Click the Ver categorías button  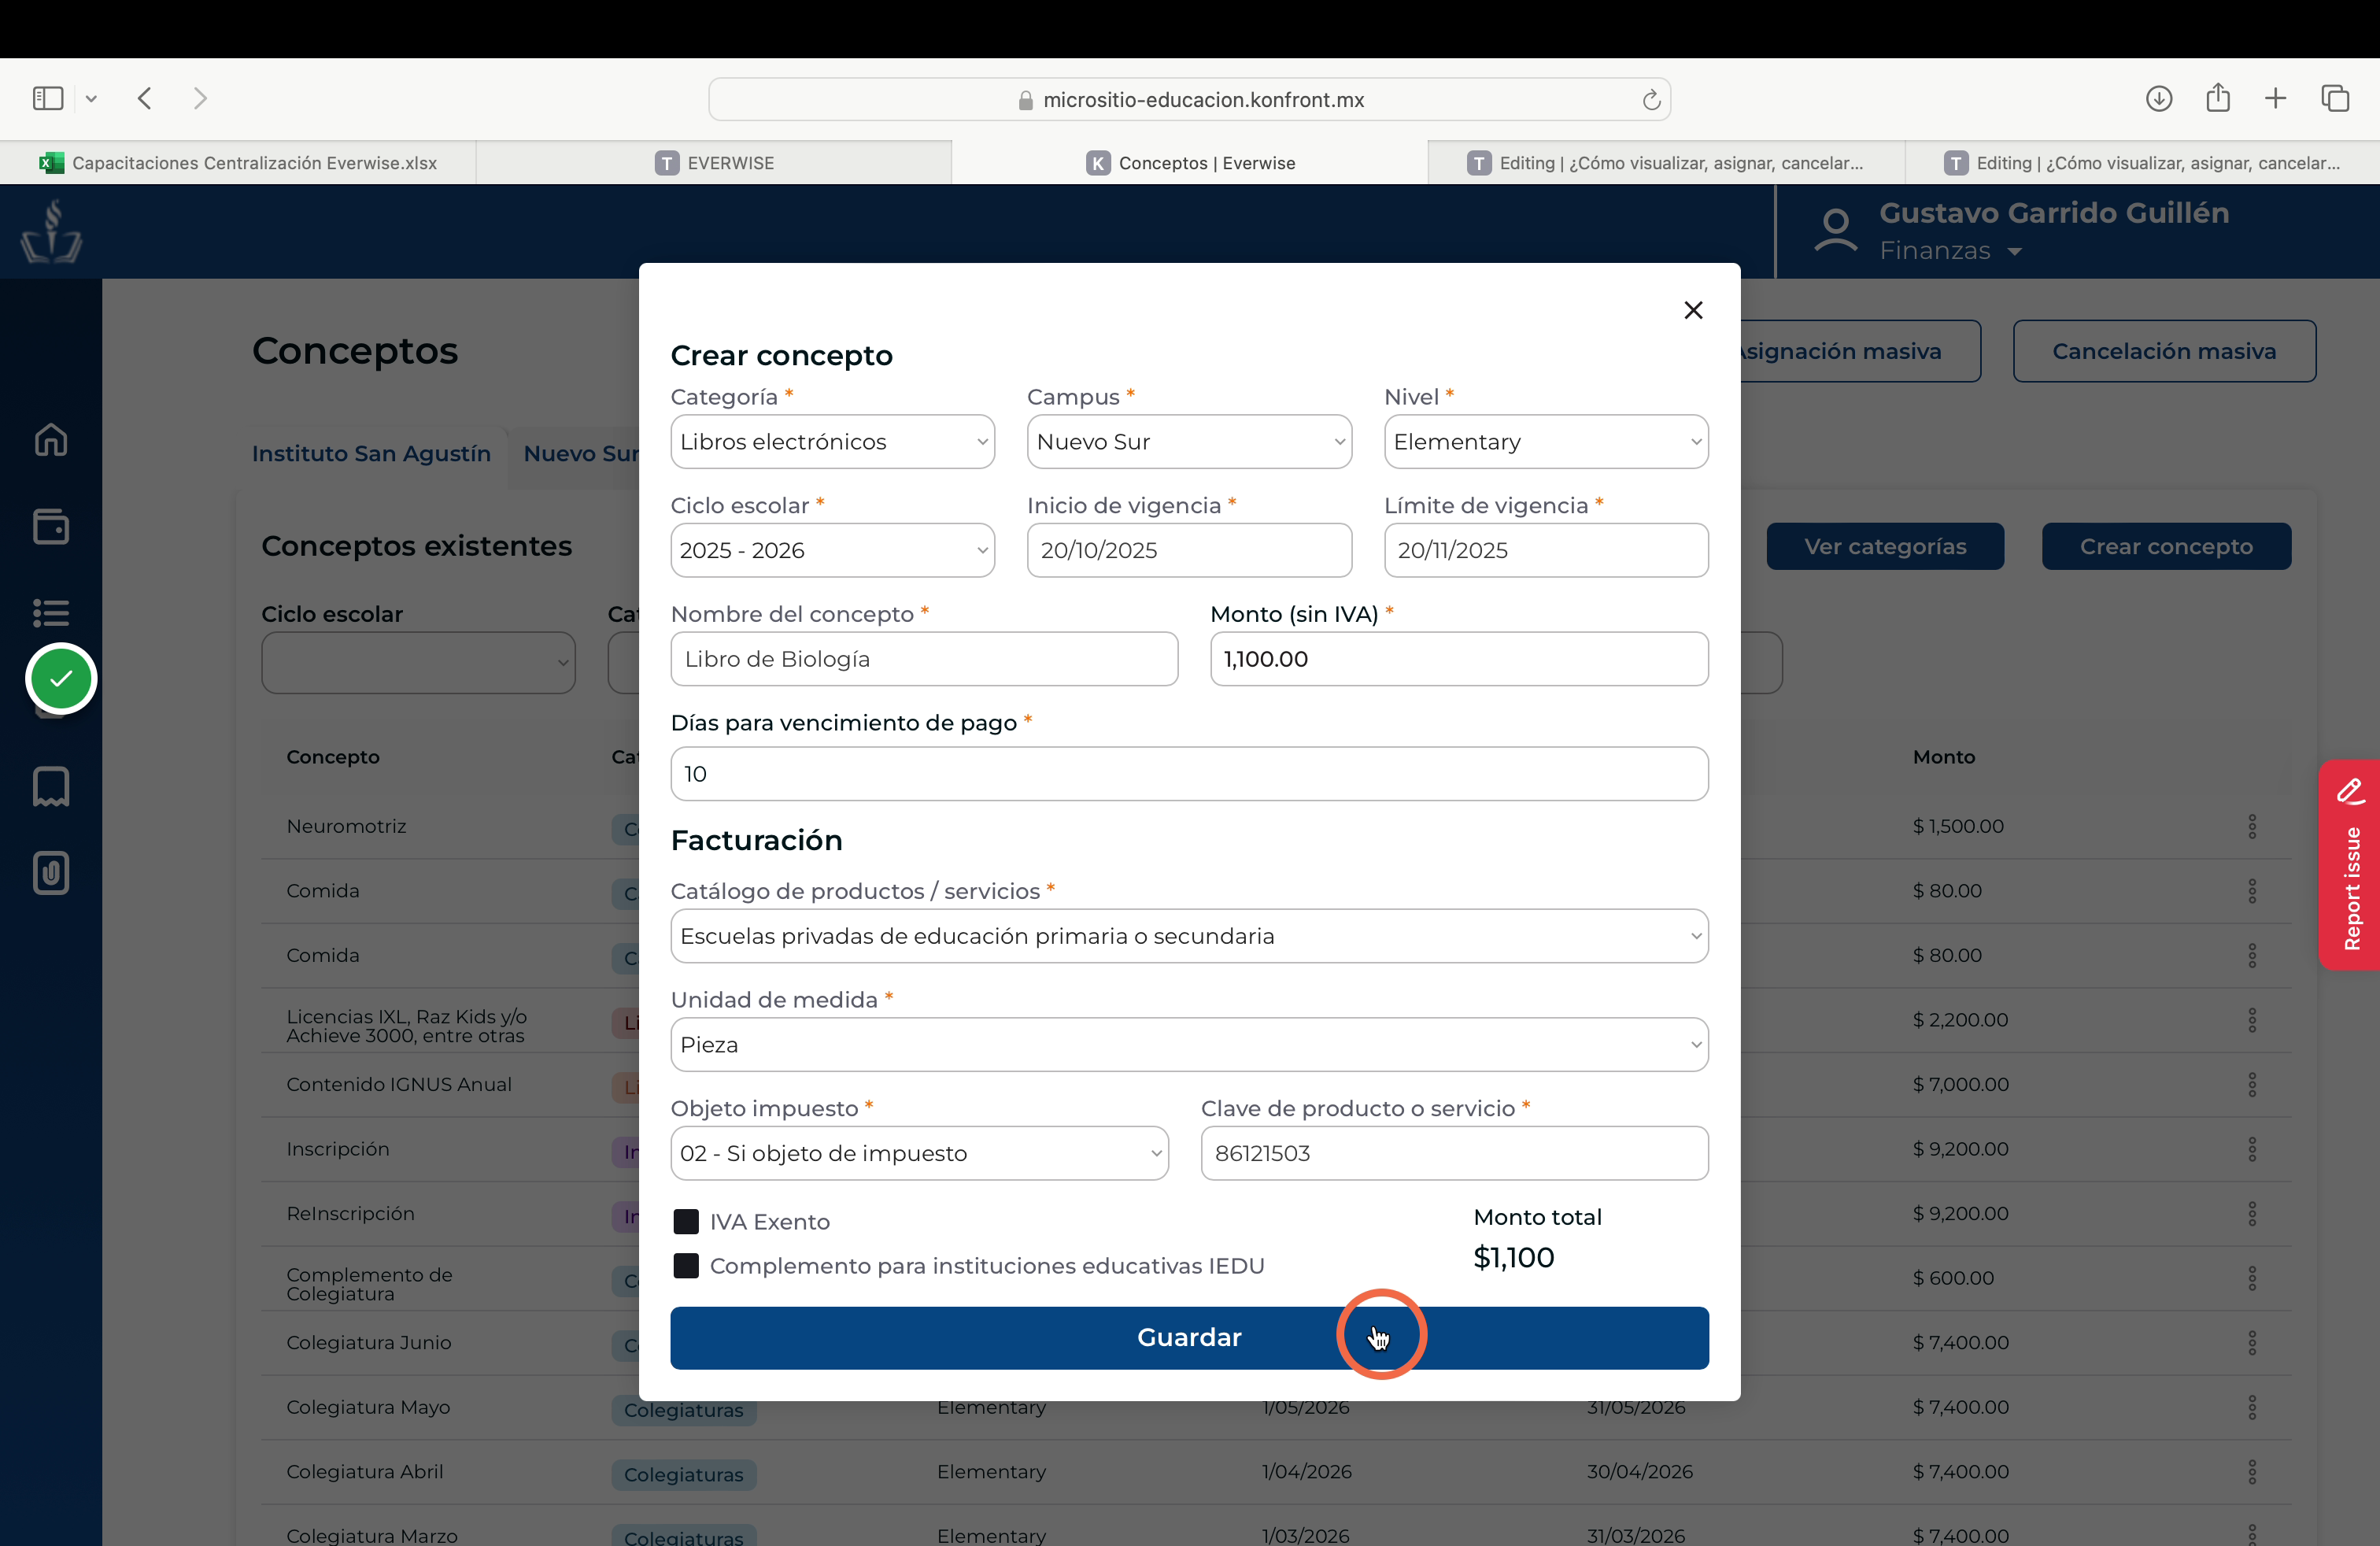[1884, 546]
